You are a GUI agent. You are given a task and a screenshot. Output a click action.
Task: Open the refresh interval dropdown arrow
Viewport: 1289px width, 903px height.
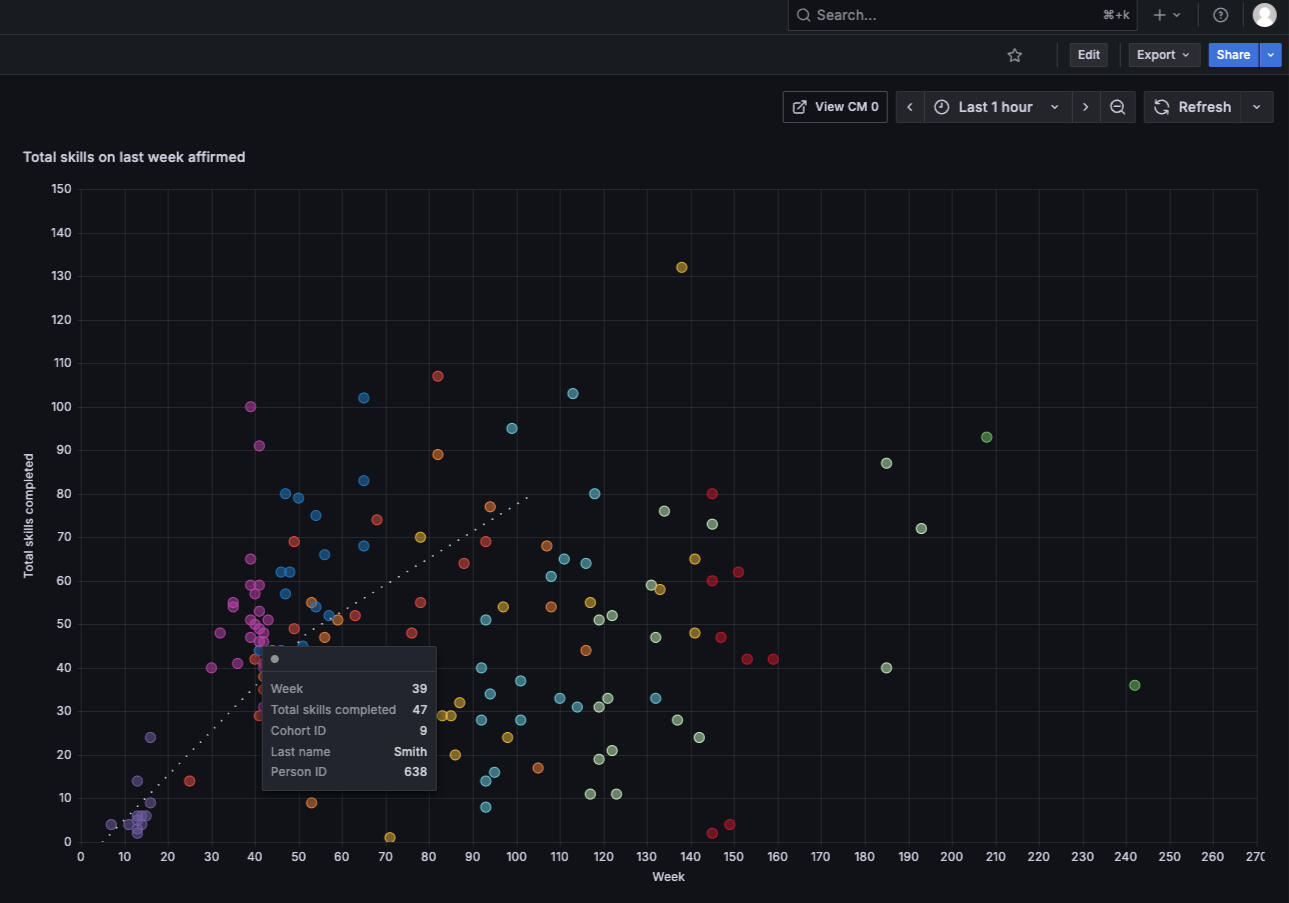pos(1257,107)
